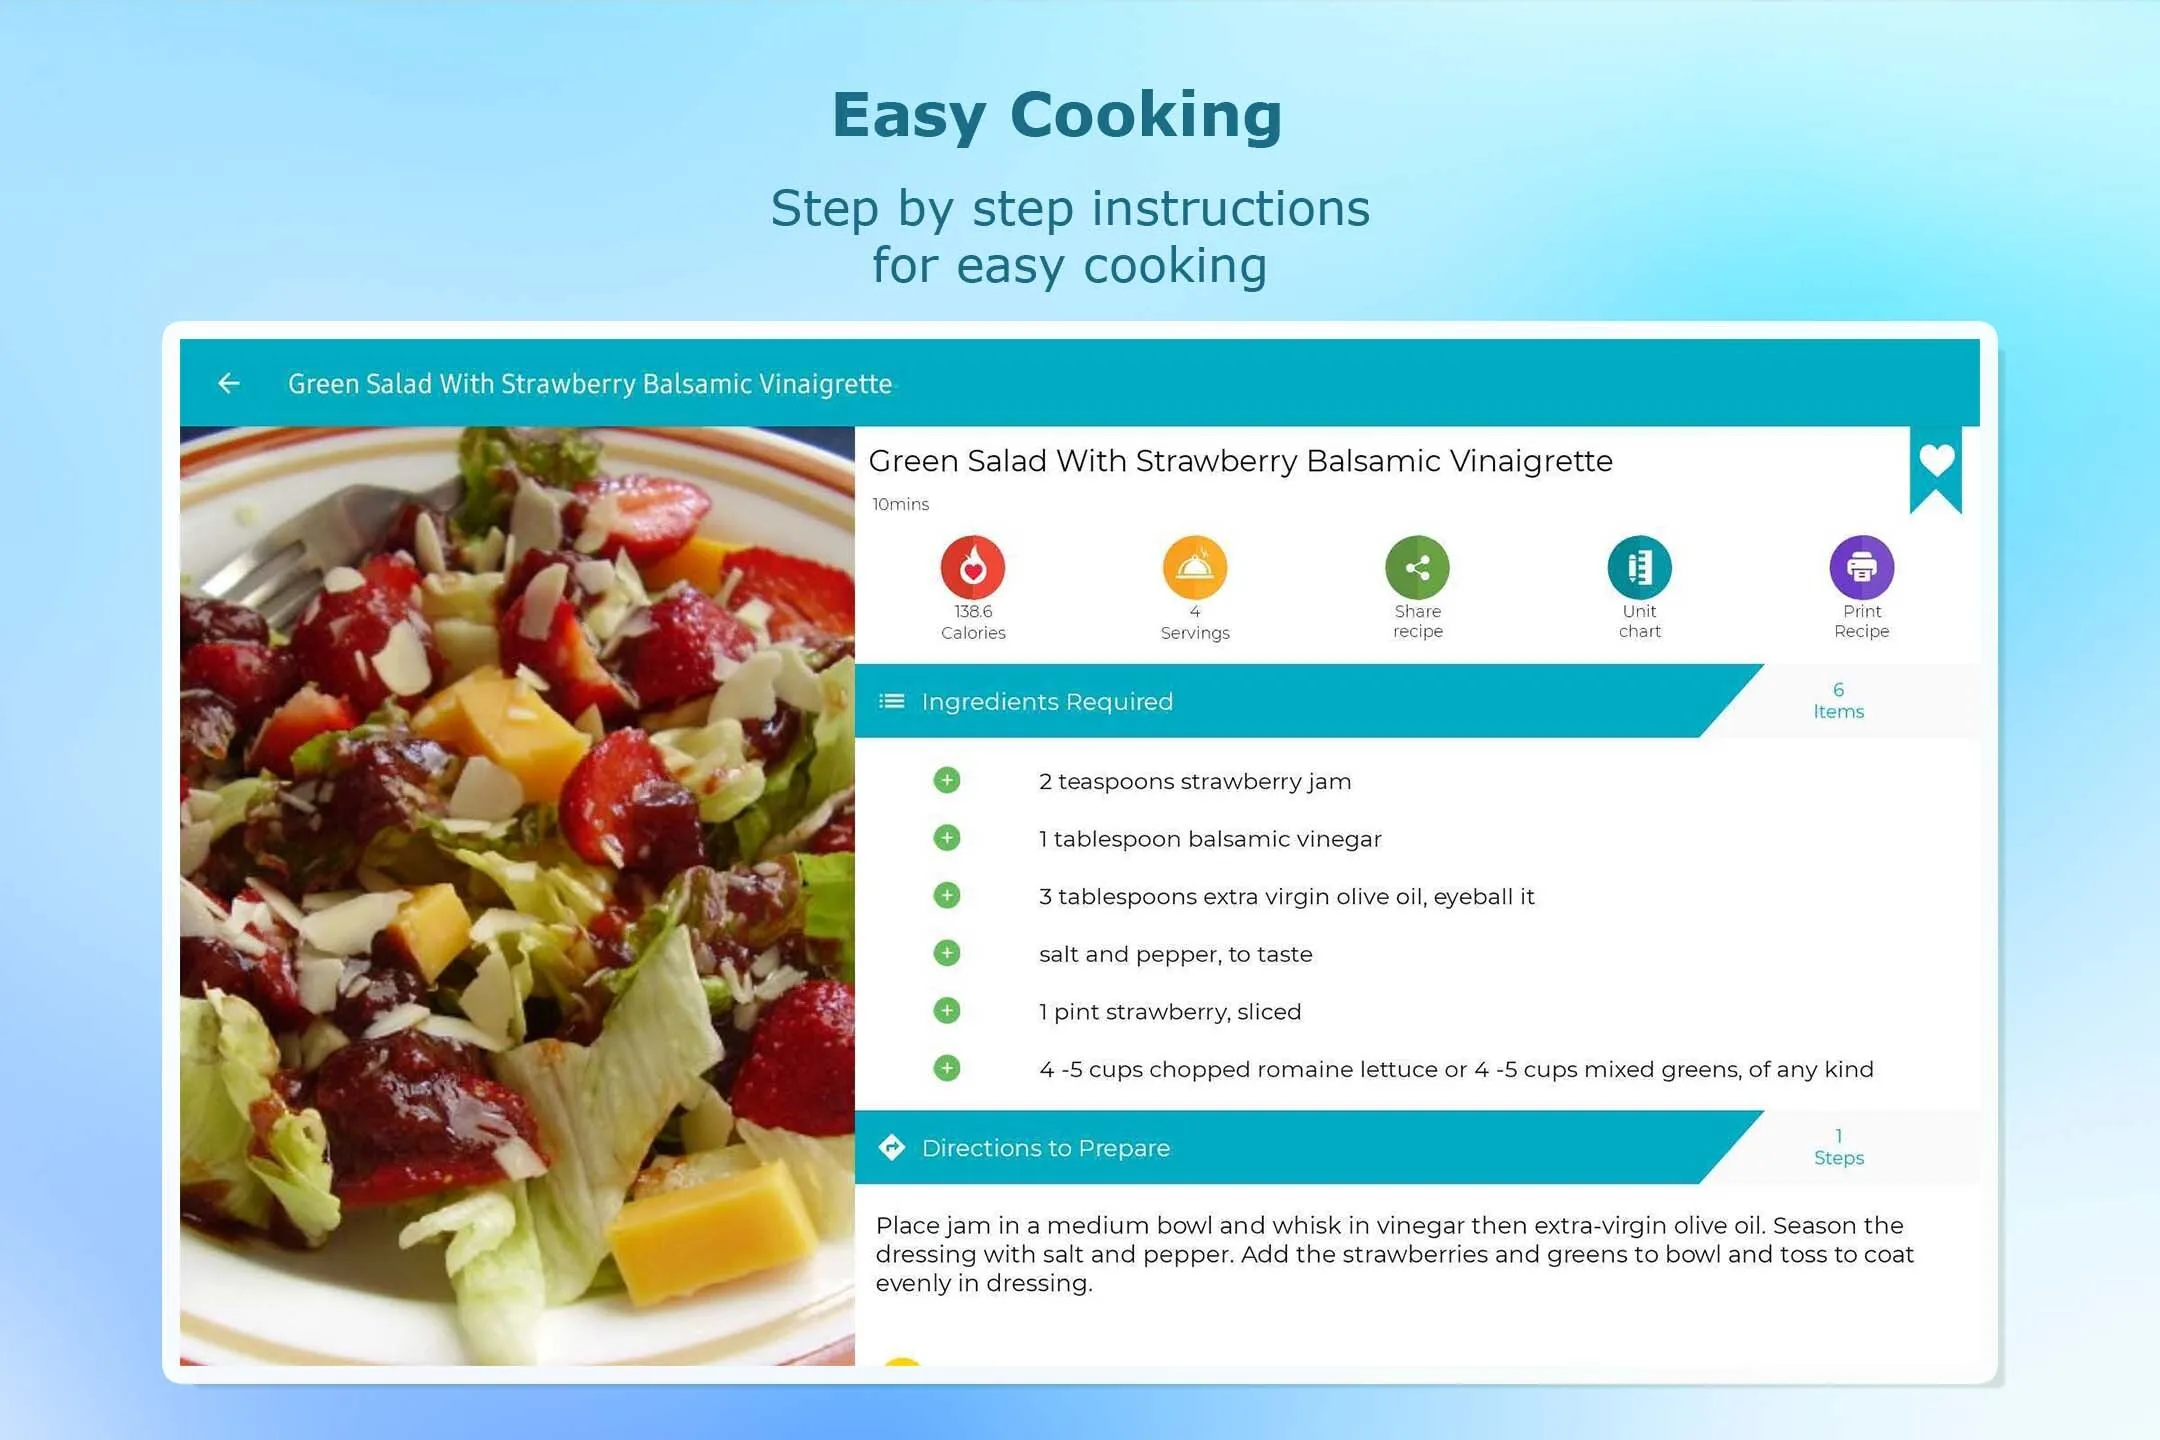Toggle add balsamic vinegar ingredient
Screen dimensions: 2160x1440
945,839
